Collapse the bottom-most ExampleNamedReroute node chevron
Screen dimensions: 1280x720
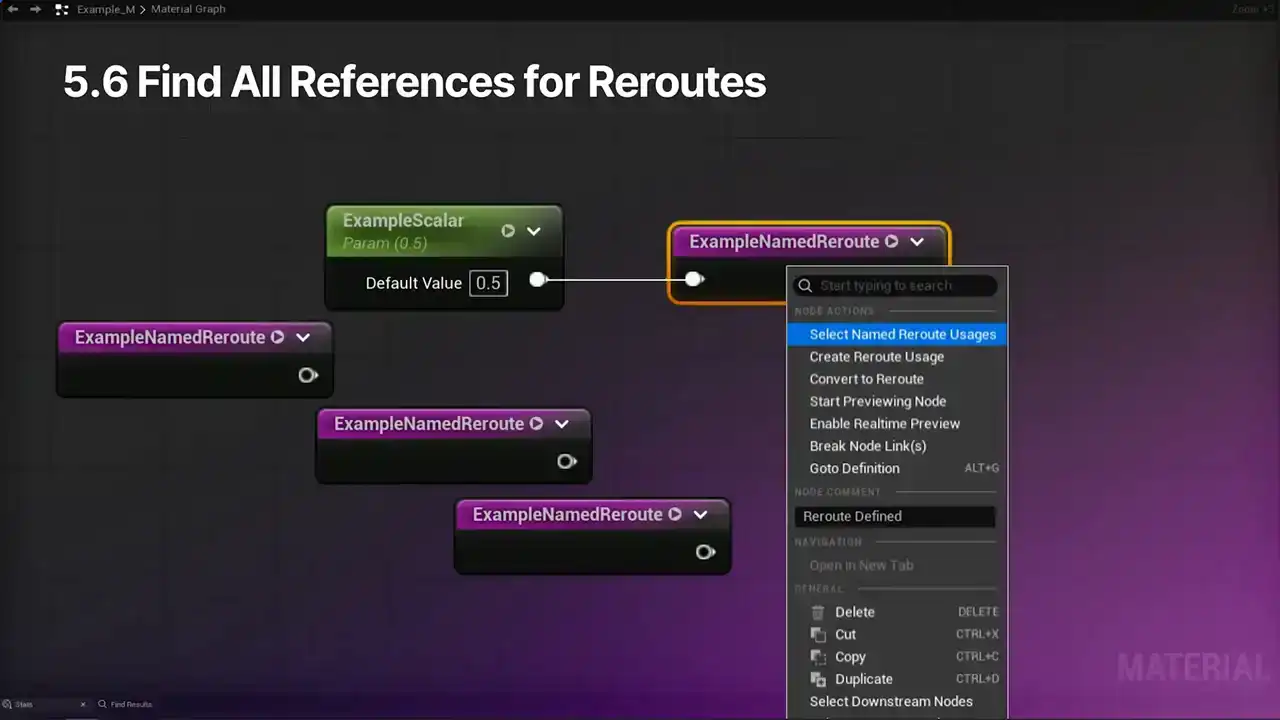(x=700, y=515)
